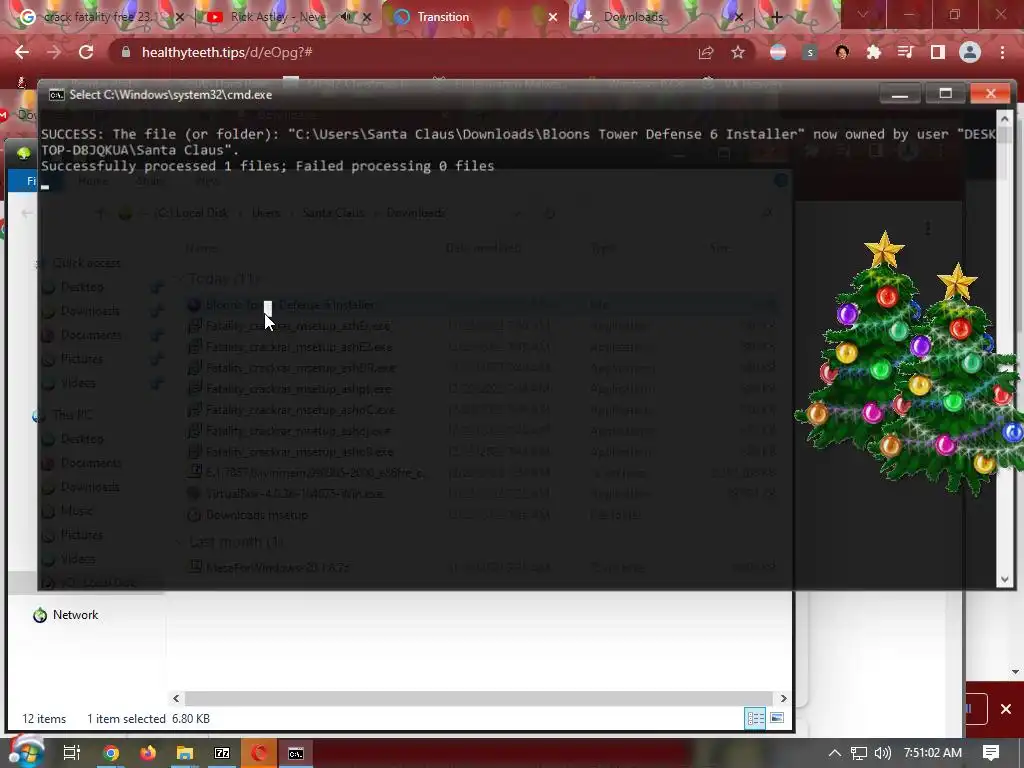Reload the healthyteeth.tips page
The image size is (1024, 768).
click(86, 52)
